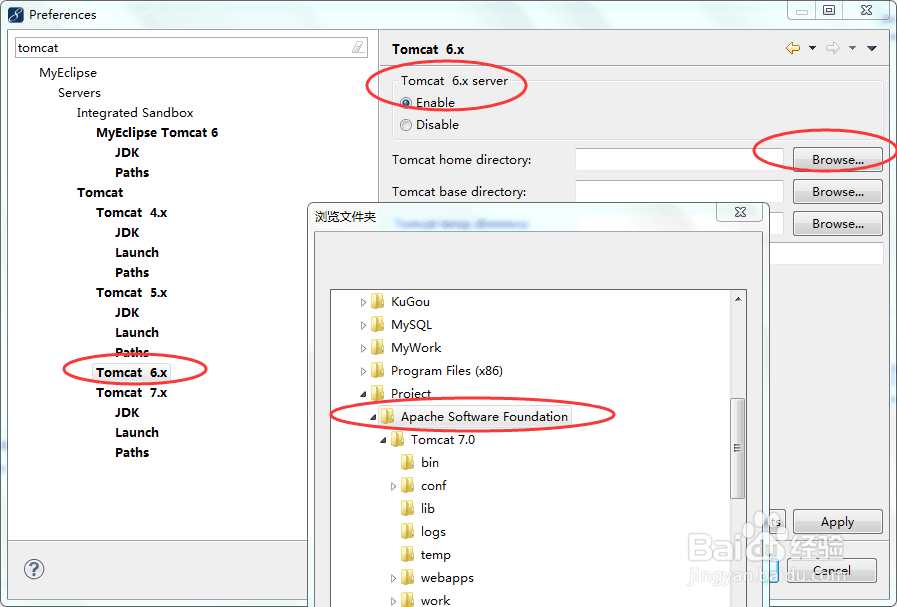Click the folder list scrollbar thumb
The image size is (897, 607).
point(737,448)
